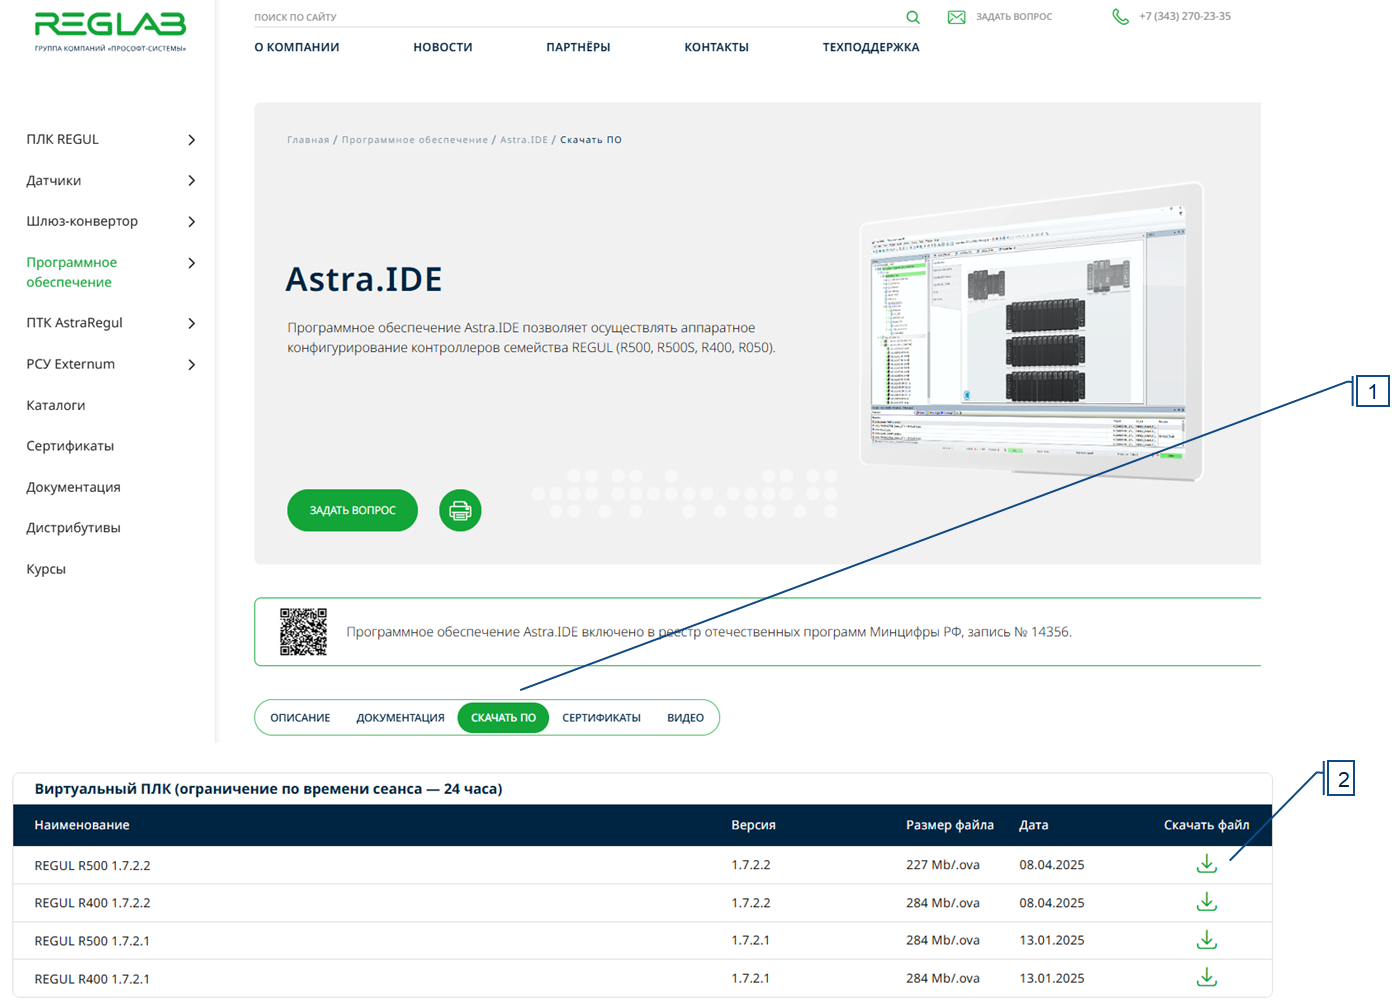
Task: Download the REGUL R500 1.7.2.1 file
Action: pos(1206,940)
